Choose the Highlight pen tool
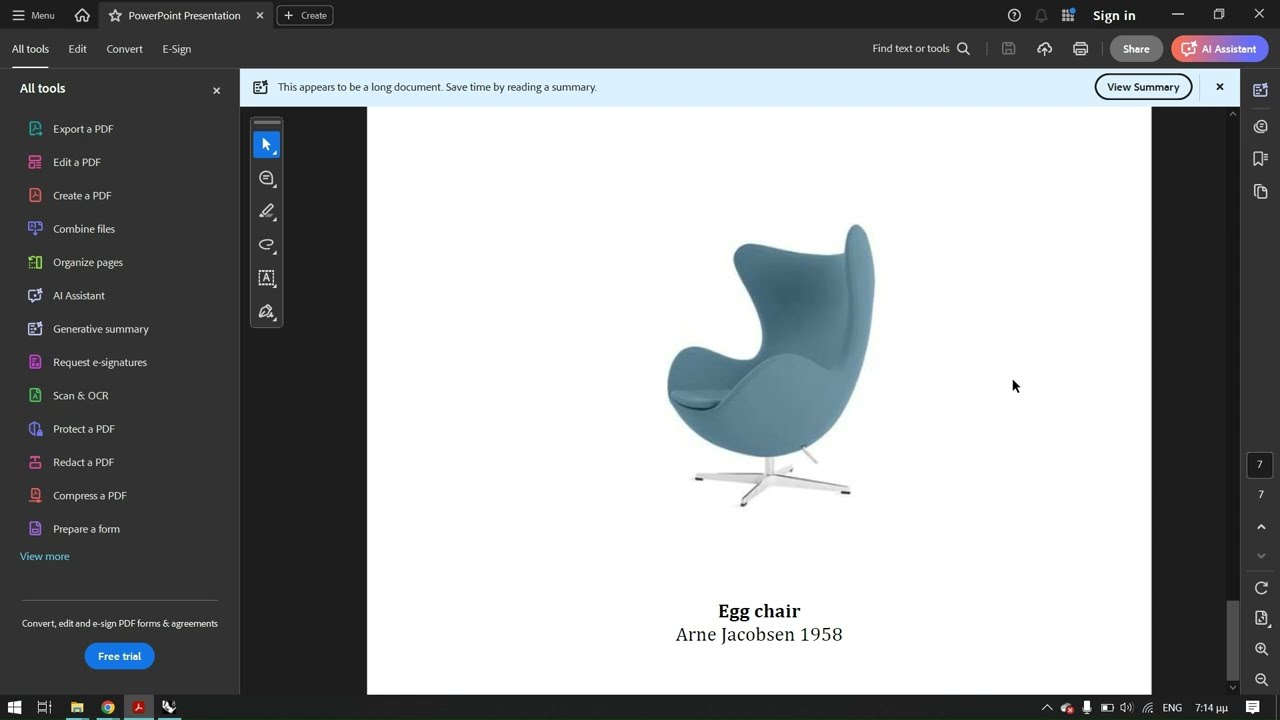This screenshot has height=720, width=1280. coord(266,211)
